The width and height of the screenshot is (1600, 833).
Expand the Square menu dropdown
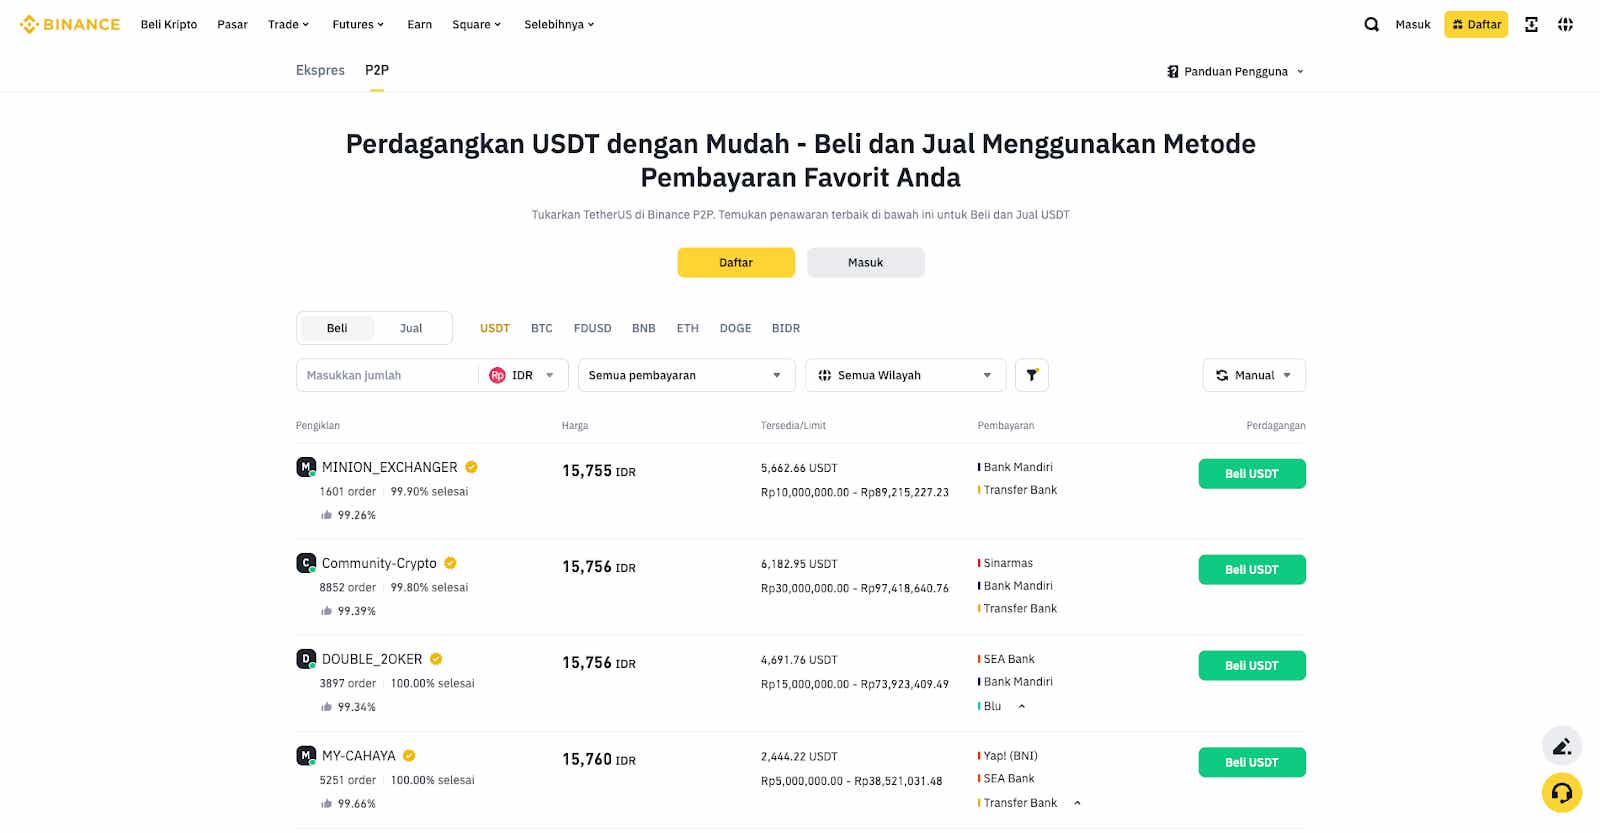[x=476, y=24]
